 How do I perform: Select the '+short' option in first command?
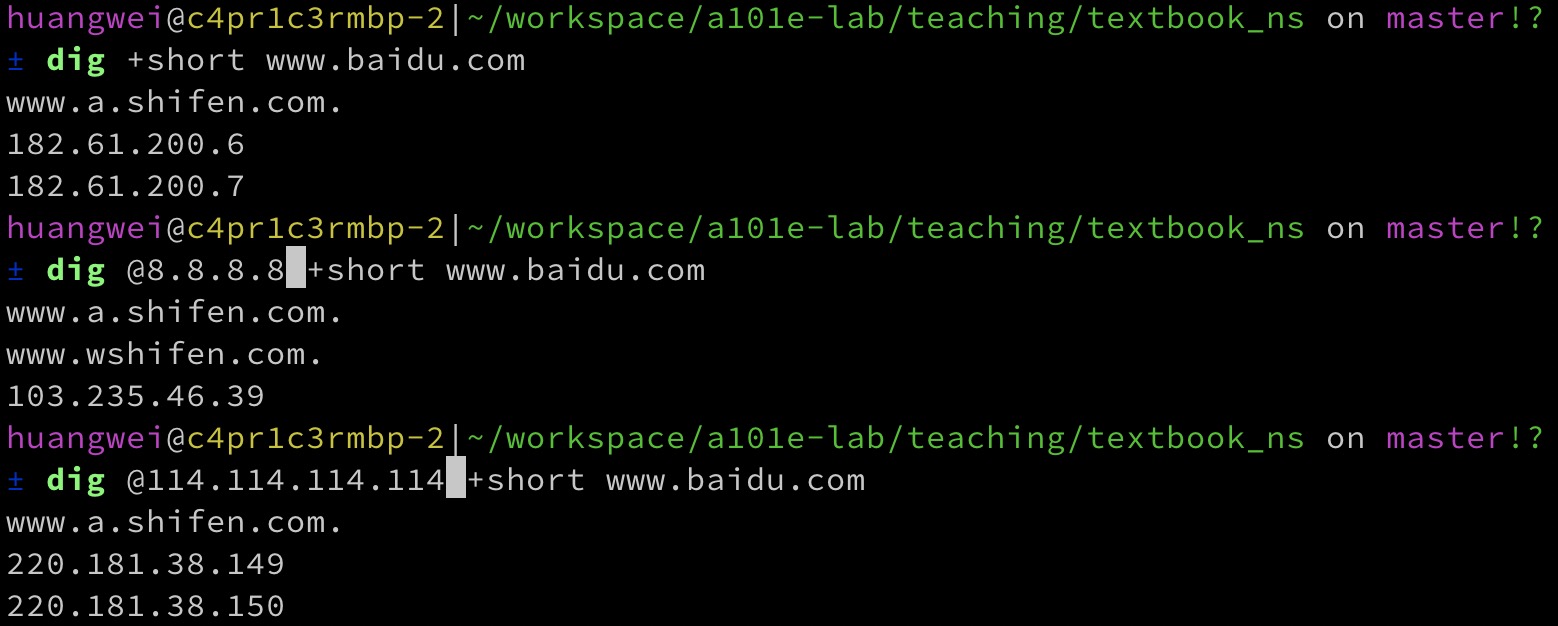[186, 60]
